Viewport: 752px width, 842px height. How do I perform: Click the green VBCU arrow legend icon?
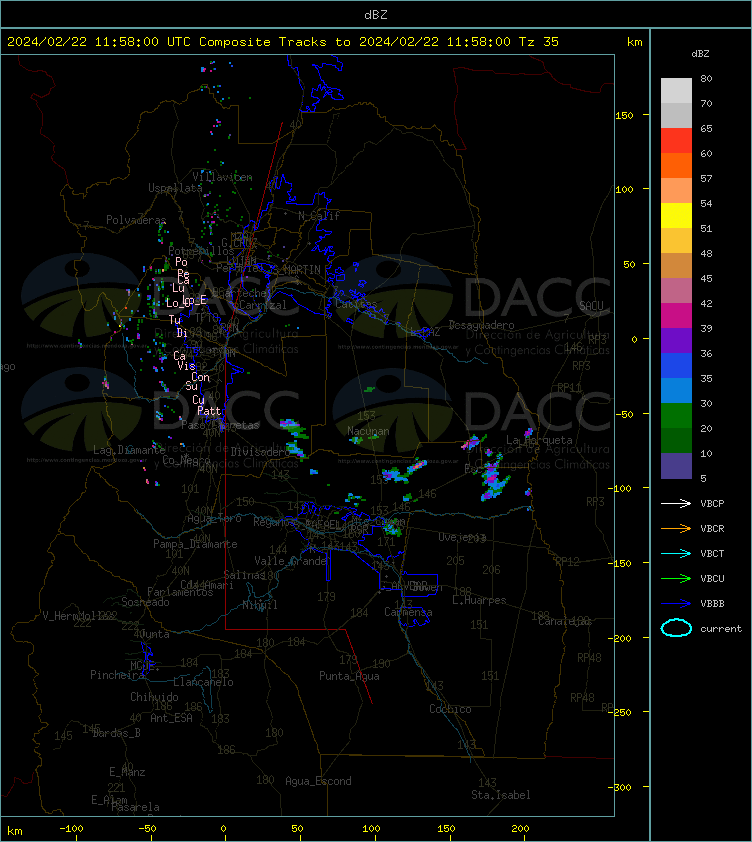click(x=676, y=578)
